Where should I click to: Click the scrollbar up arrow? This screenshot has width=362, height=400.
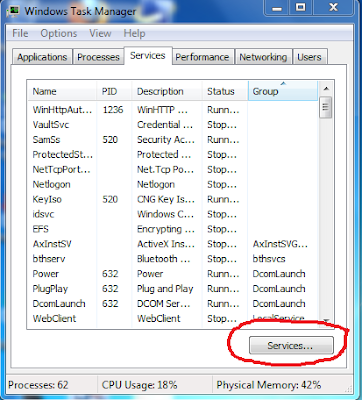coord(326,89)
